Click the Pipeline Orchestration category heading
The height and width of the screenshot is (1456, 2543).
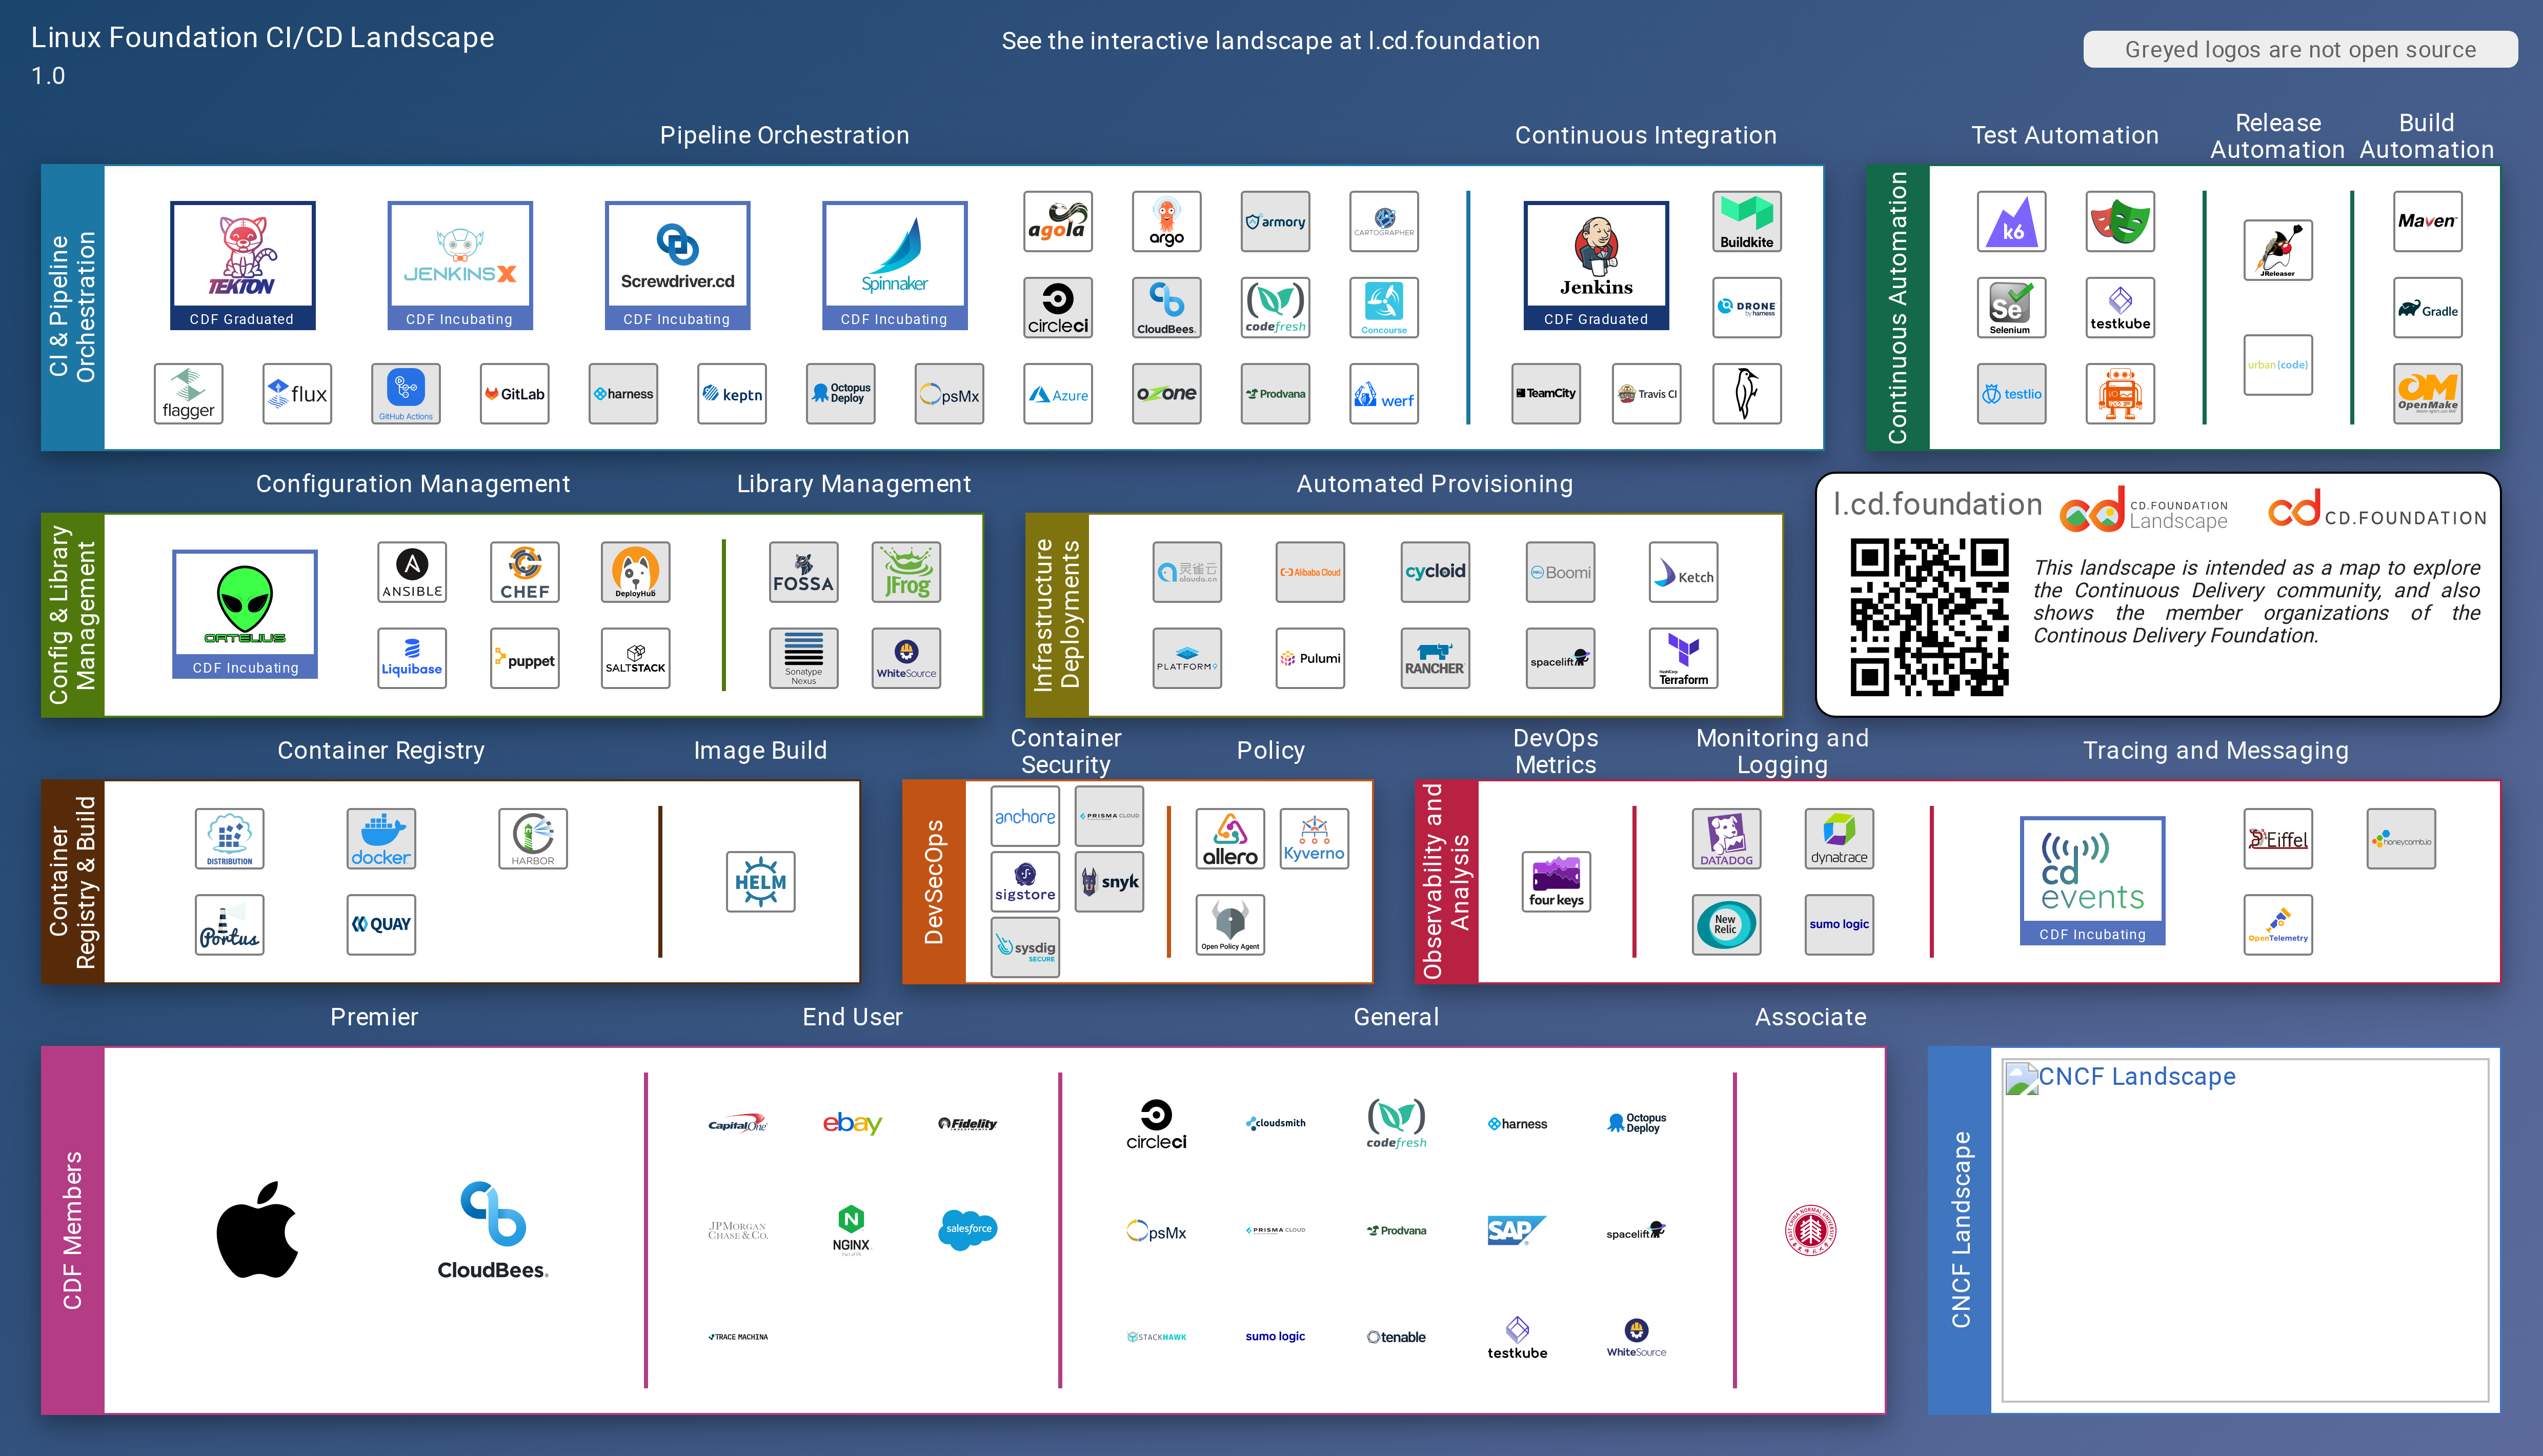pos(784,135)
